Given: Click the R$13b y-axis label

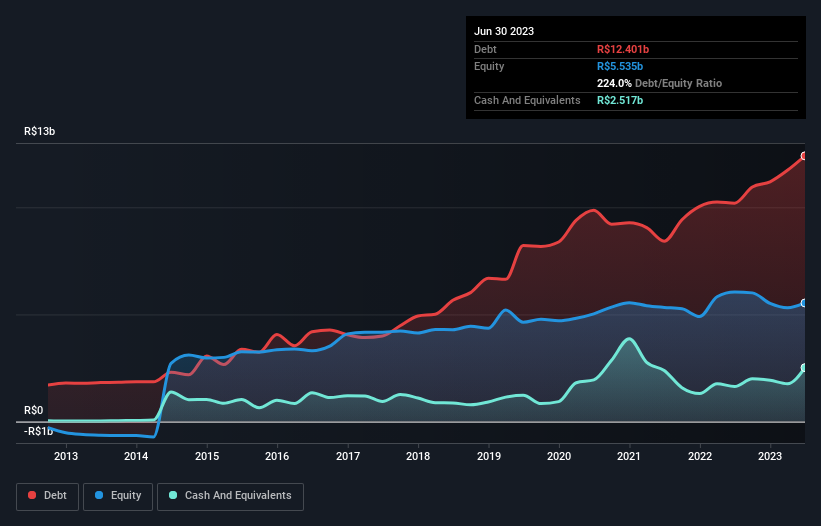Looking at the screenshot, I should (x=40, y=132).
